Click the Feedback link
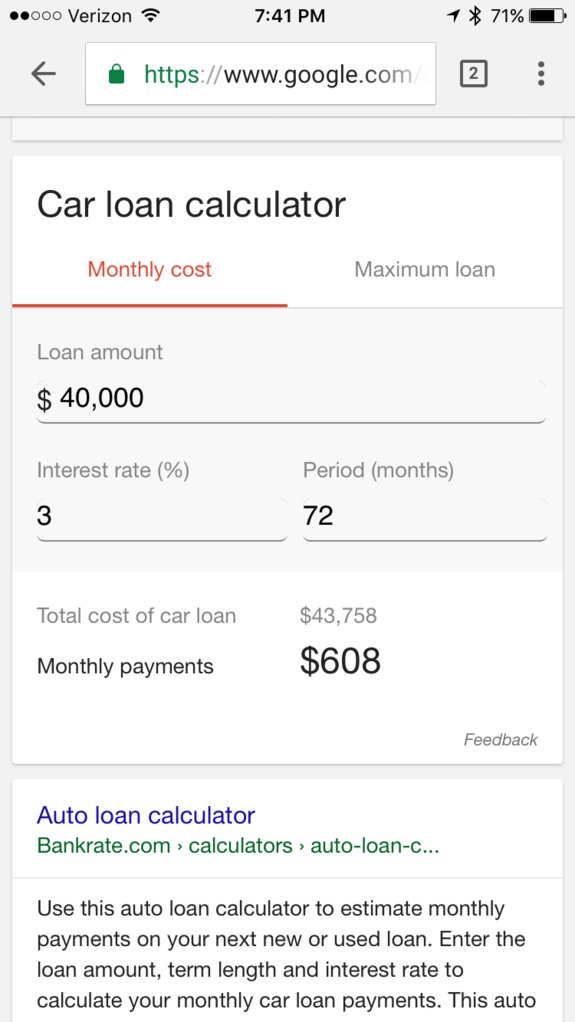The image size is (575, 1022). 501,740
